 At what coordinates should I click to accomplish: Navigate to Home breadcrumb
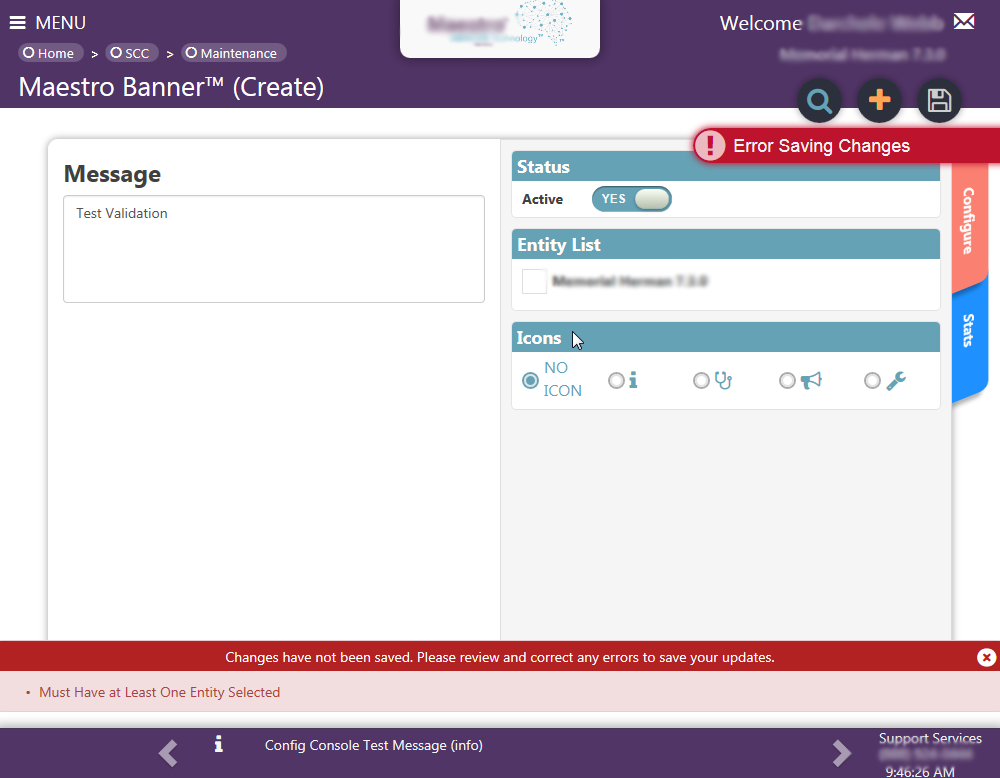[50, 53]
